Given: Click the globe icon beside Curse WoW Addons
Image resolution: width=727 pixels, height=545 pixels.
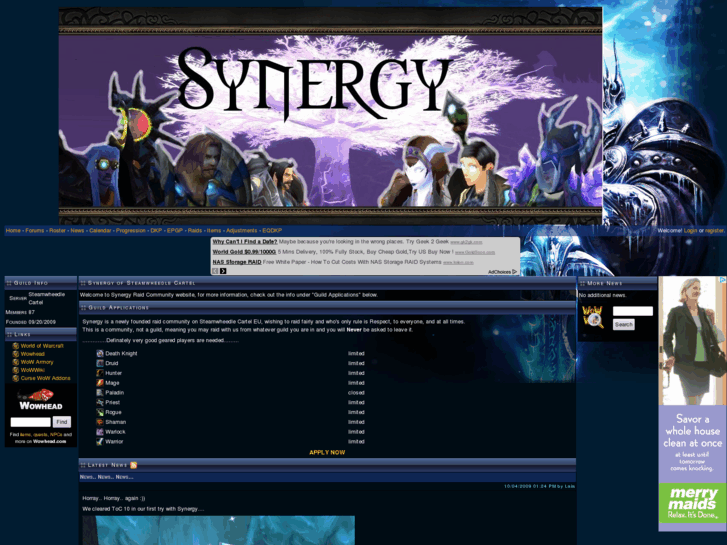Looking at the screenshot, I should pos(16,378).
